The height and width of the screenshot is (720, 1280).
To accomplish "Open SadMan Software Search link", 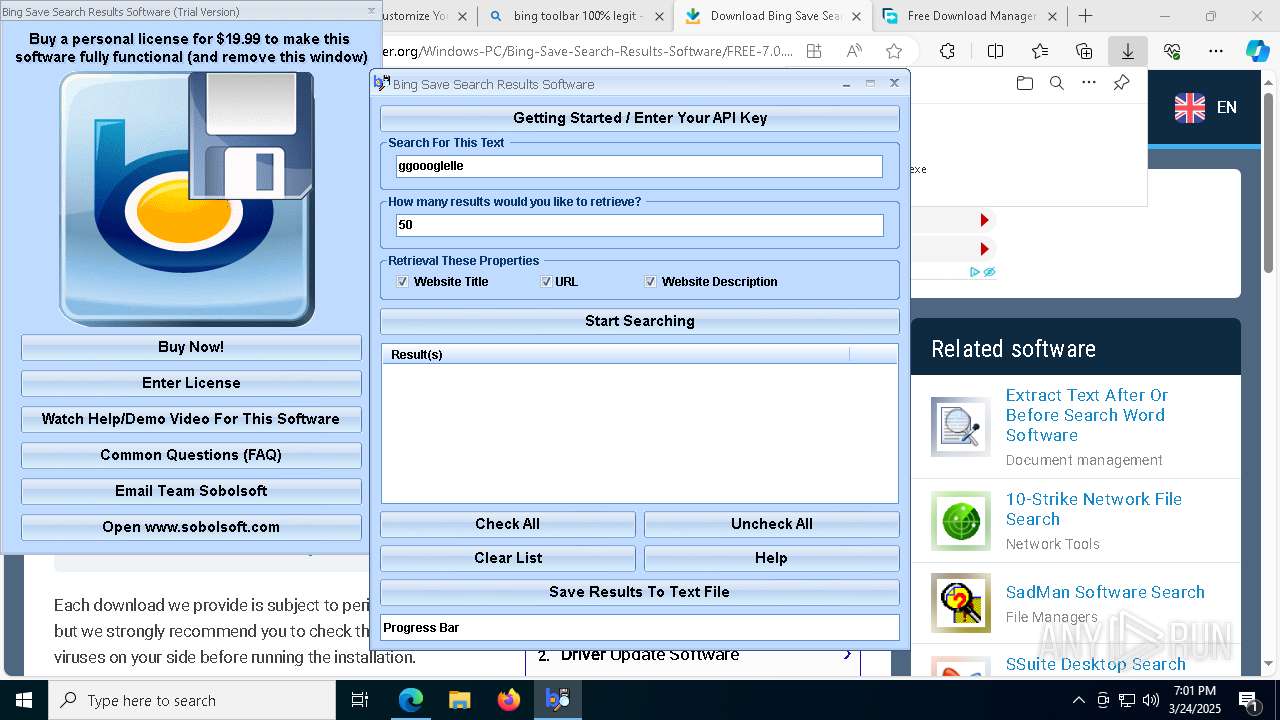I will 1105,592.
